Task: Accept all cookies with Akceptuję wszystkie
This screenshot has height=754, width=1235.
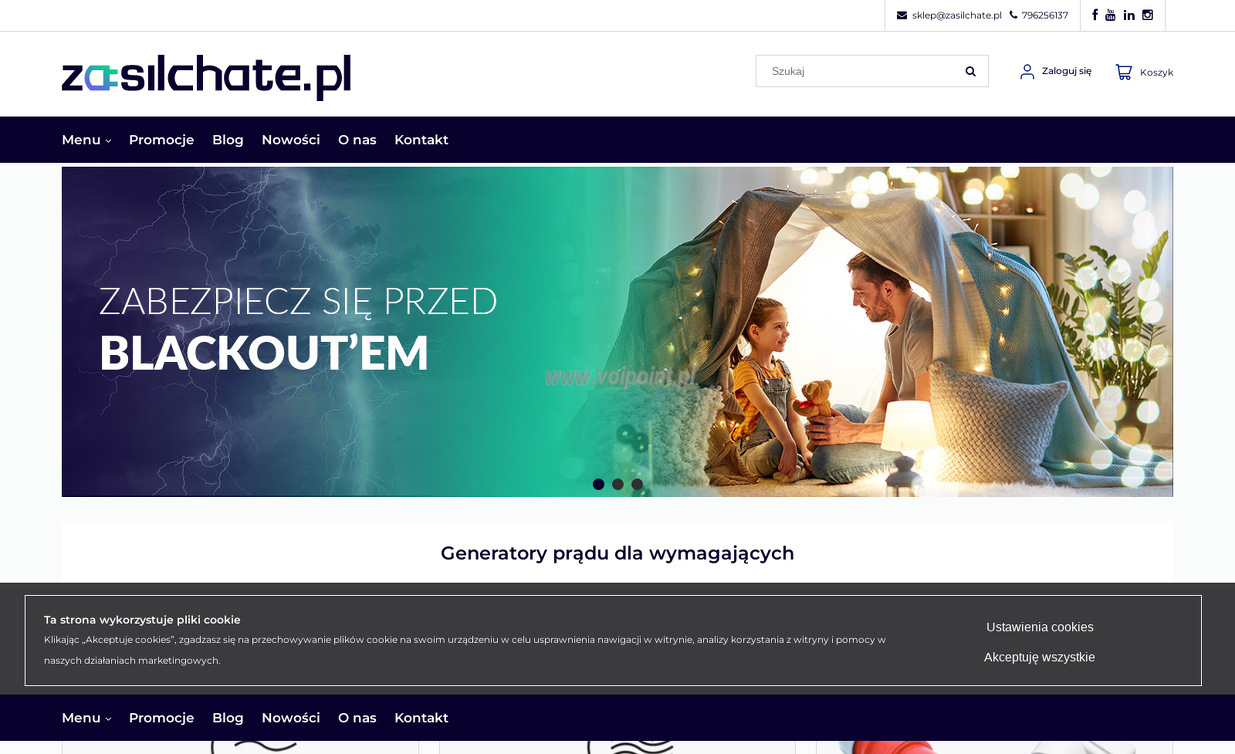Action: [x=1040, y=657]
